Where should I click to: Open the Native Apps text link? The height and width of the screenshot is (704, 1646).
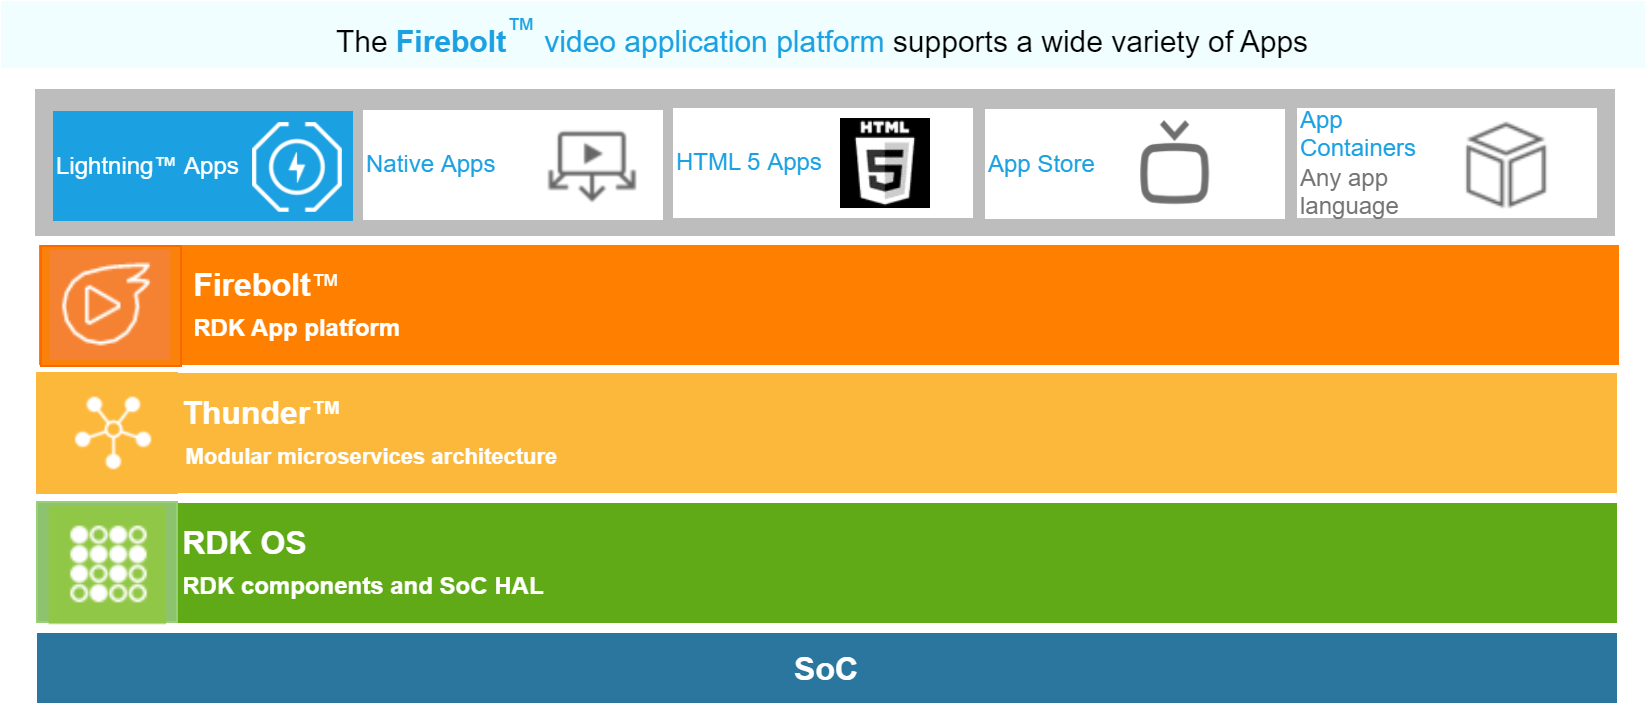coord(430,164)
